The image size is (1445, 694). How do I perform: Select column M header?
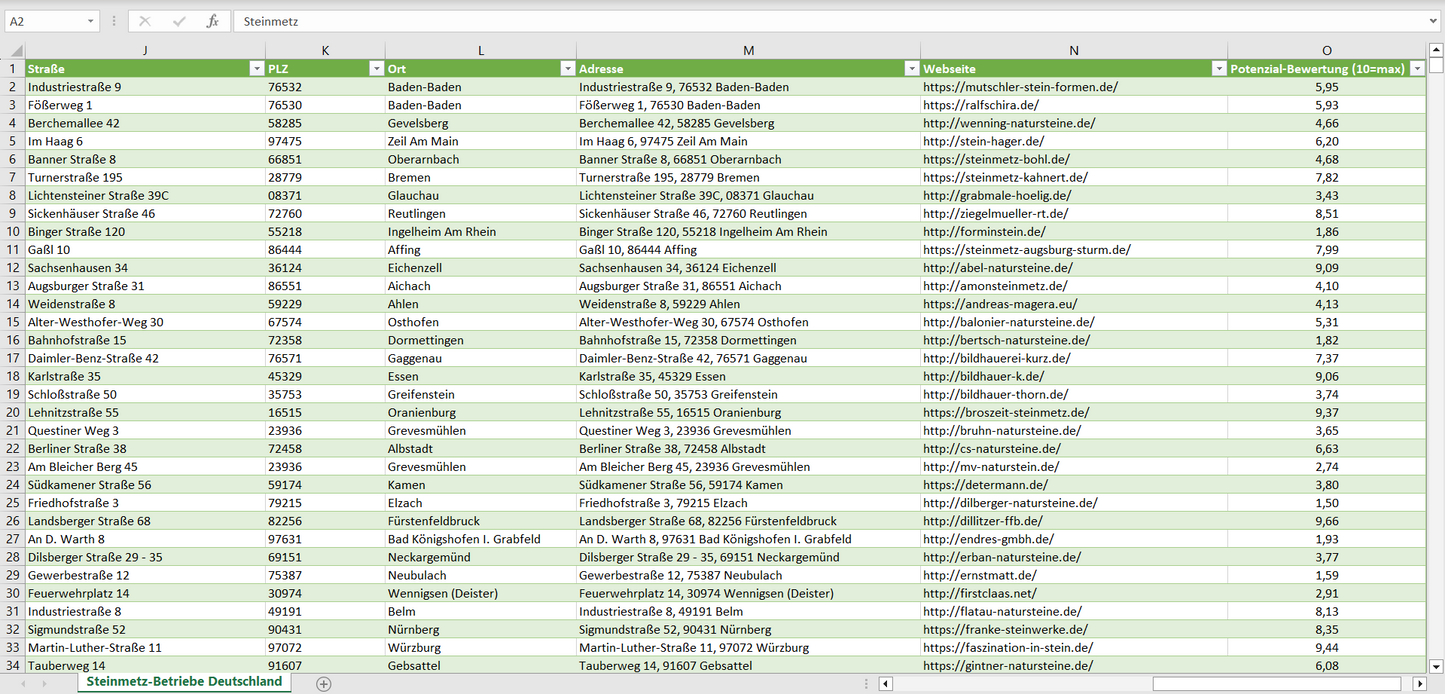click(x=748, y=50)
